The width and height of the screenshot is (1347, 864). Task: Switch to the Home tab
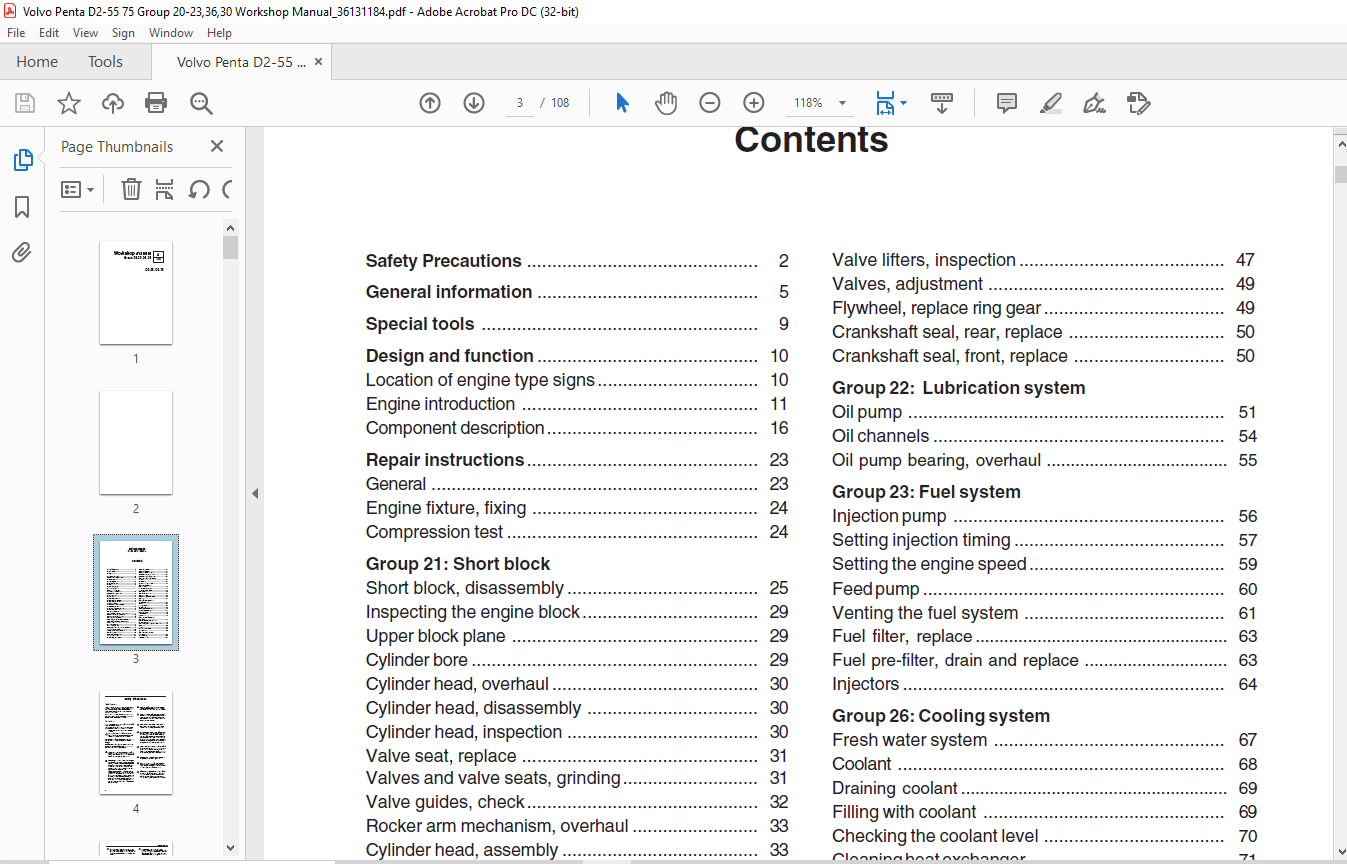point(37,62)
